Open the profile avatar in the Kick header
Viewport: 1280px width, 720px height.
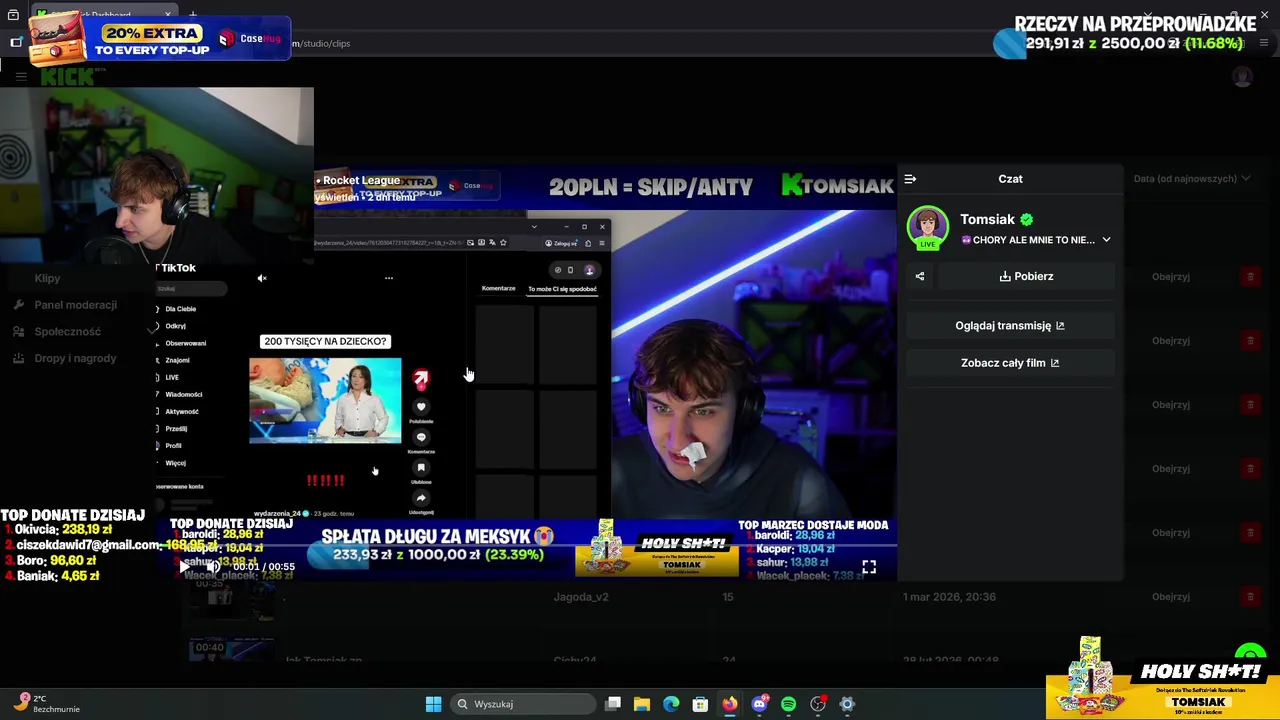pyautogui.click(x=1243, y=77)
